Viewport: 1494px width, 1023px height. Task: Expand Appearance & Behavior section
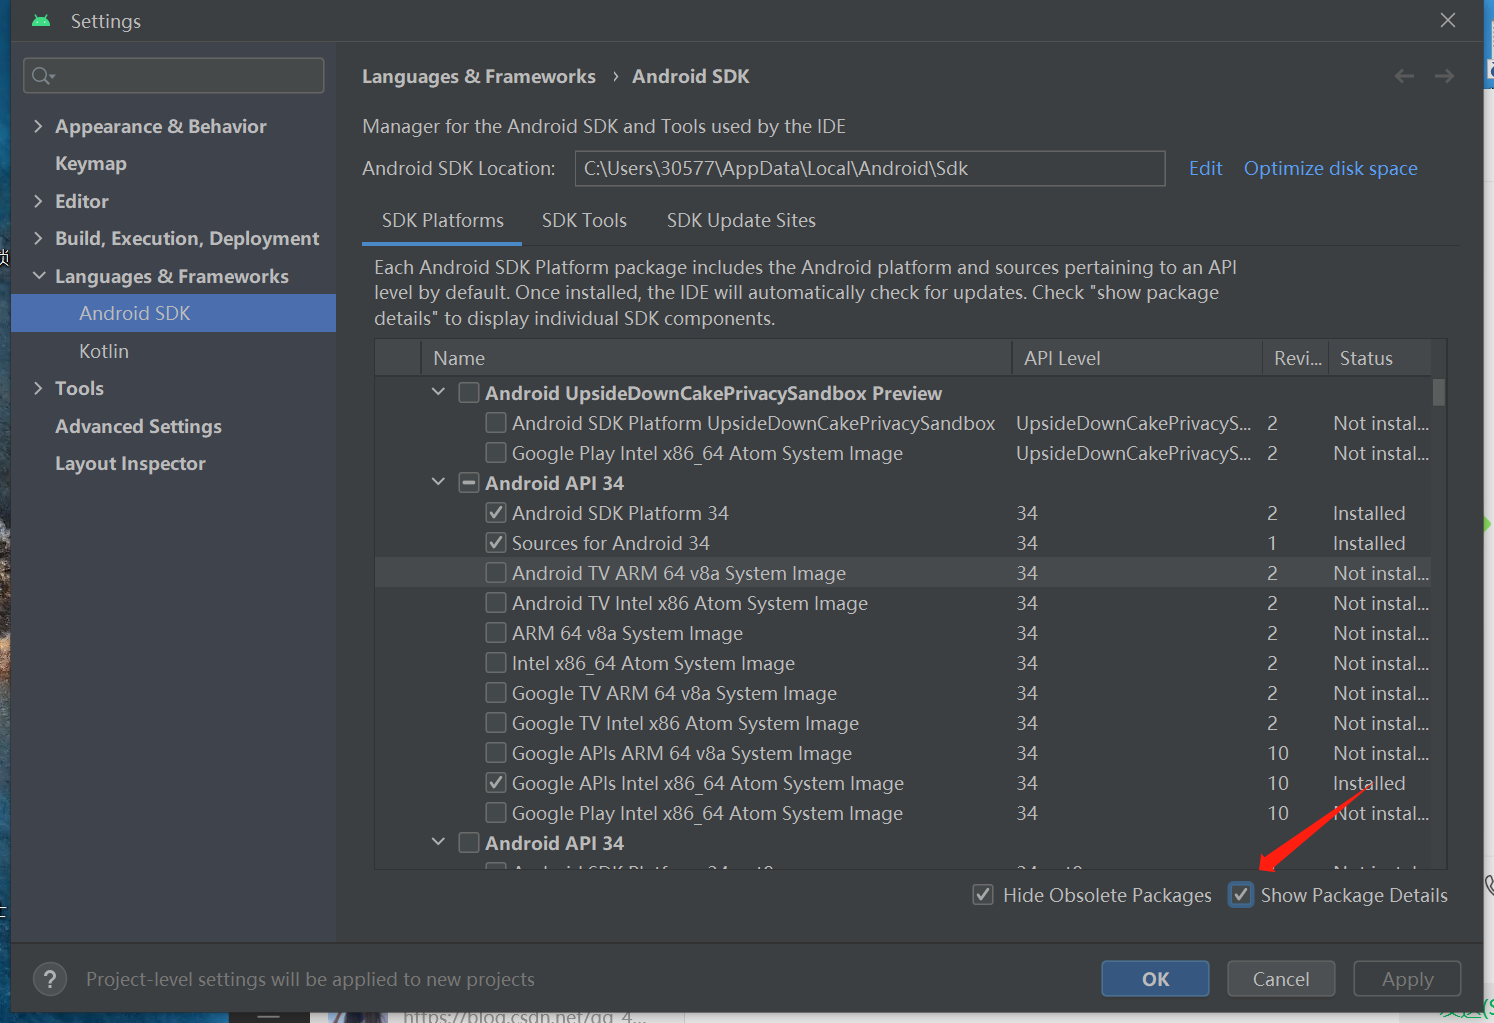click(38, 126)
